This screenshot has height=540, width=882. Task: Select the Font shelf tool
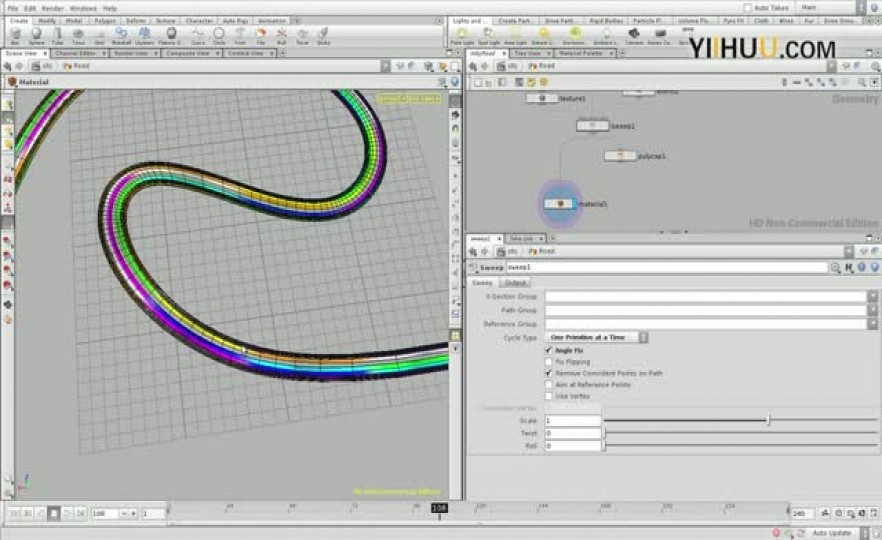240,36
